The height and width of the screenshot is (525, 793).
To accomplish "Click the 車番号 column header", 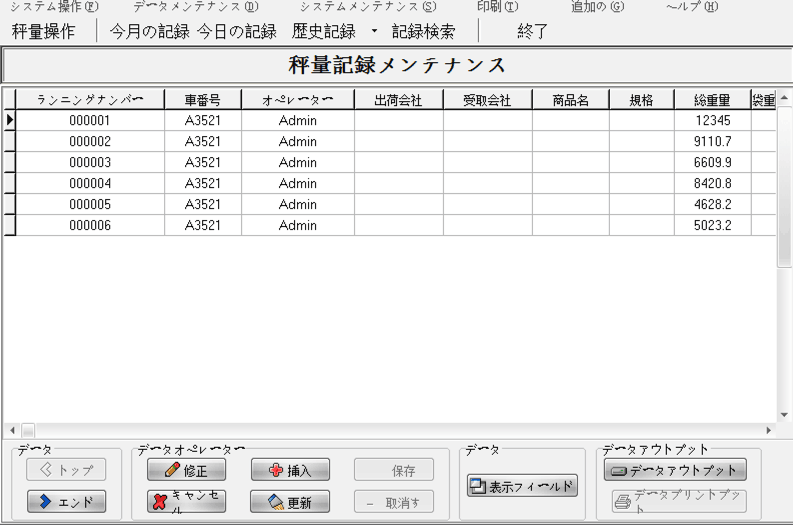I will [x=203, y=100].
